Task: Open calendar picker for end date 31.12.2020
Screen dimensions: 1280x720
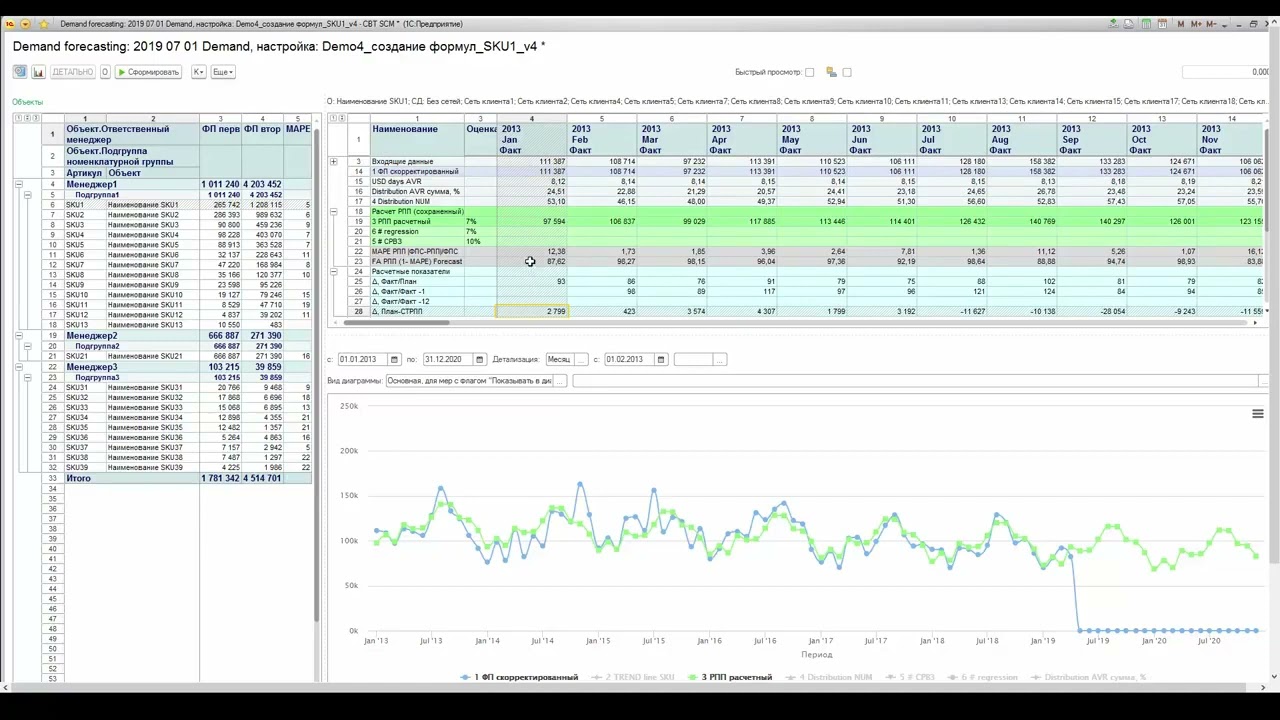Action: (x=480, y=359)
